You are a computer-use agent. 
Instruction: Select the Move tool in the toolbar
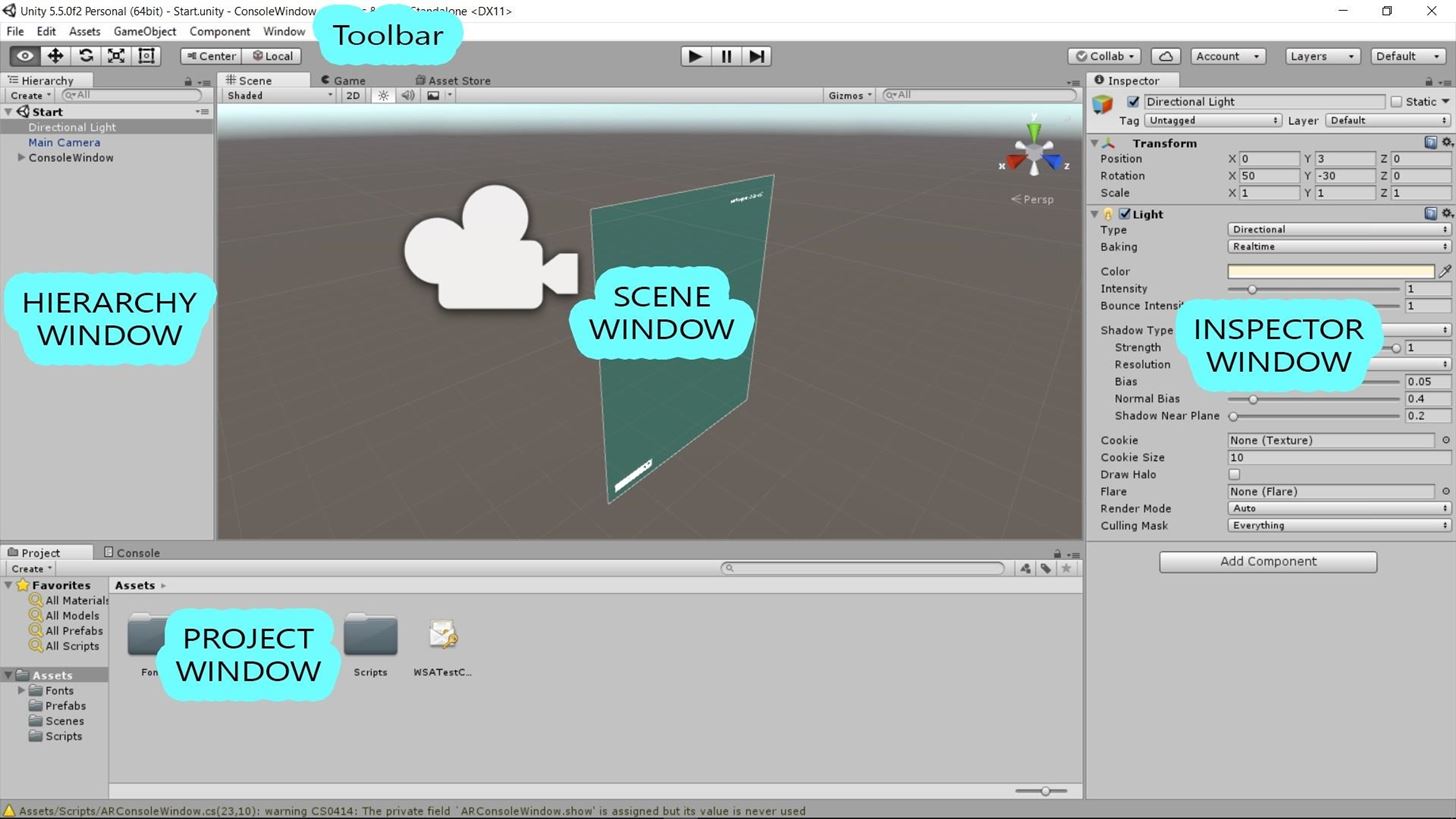55,56
